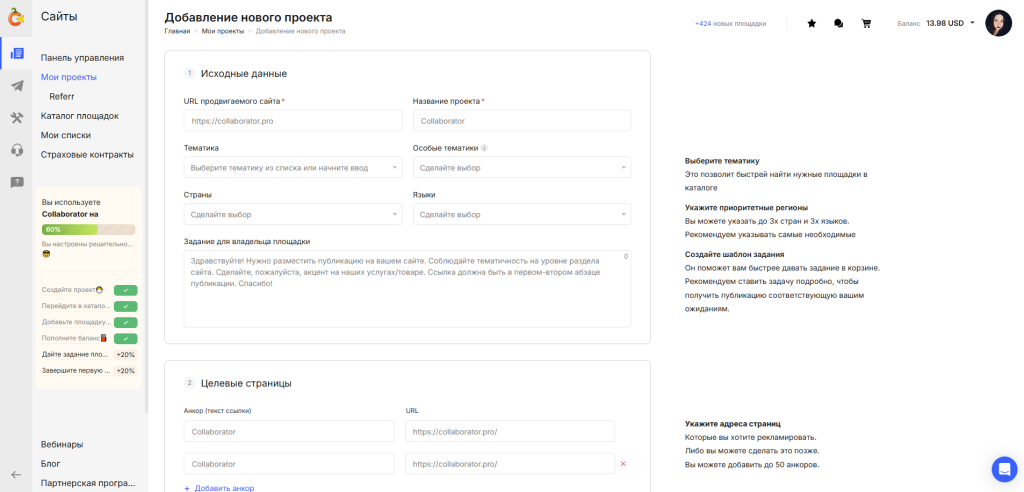Open Панель управления in sidebar menu
Viewport: 1024px width, 492px height.
(x=82, y=58)
